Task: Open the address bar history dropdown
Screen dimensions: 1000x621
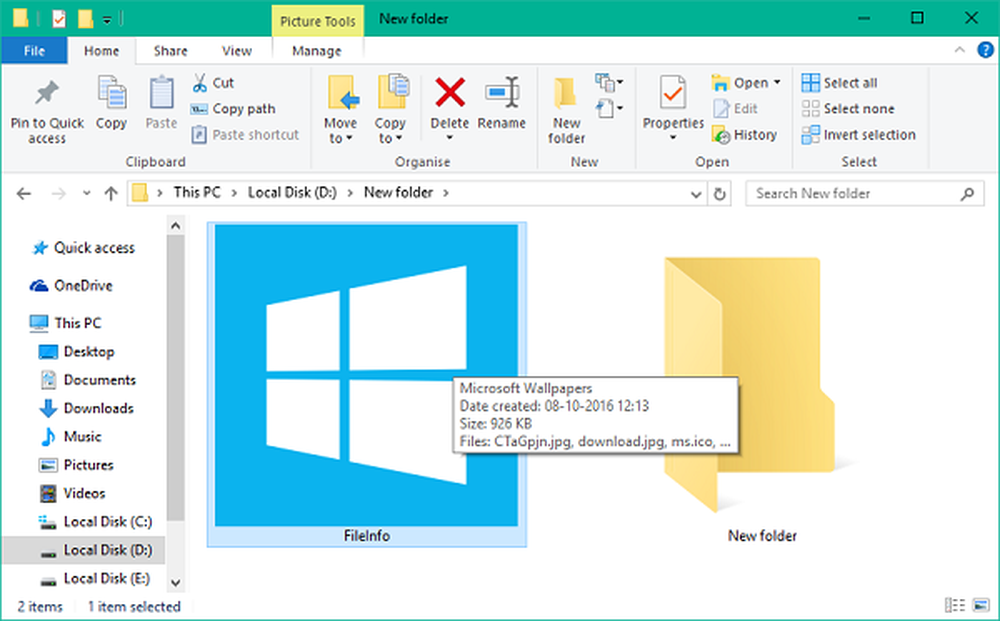Action: click(x=698, y=194)
